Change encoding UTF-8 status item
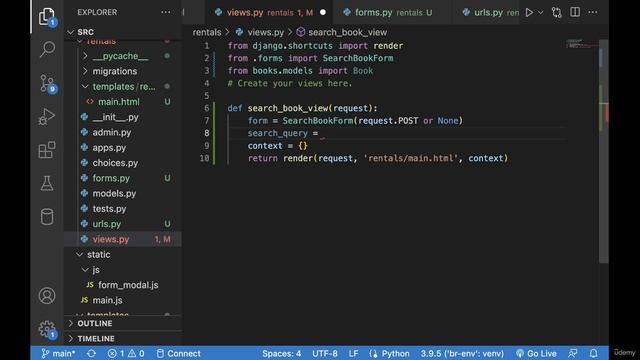 tap(325, 353)
